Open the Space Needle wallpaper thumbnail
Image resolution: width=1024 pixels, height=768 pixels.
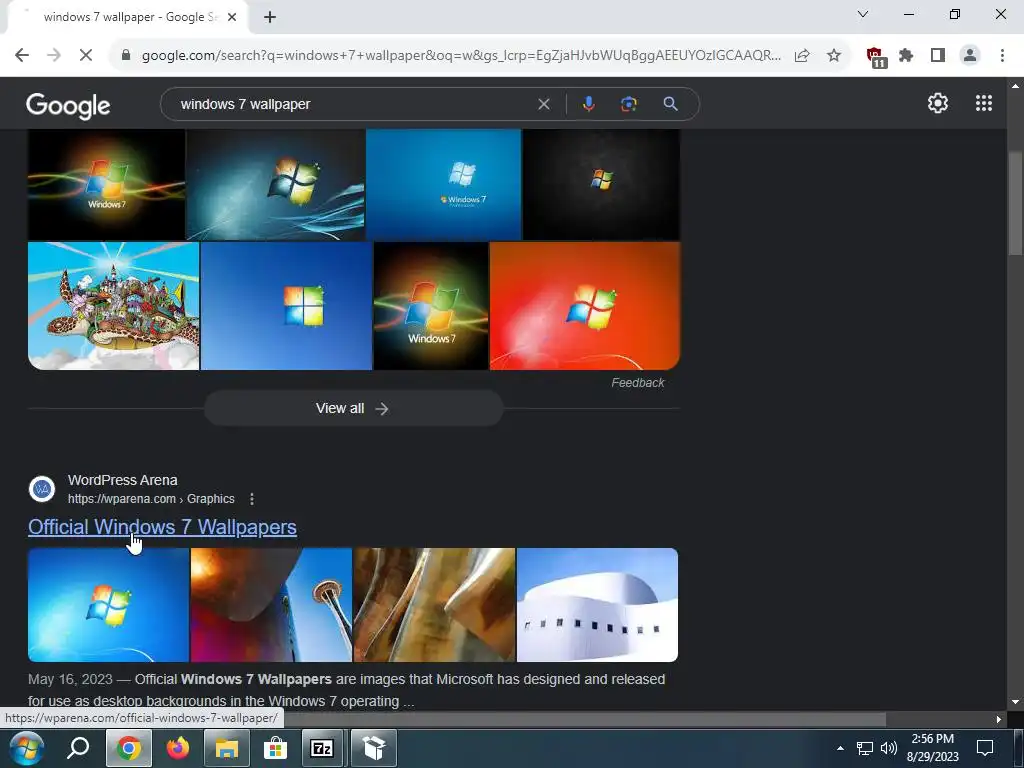pyautogui.click(x=271, y=605)
